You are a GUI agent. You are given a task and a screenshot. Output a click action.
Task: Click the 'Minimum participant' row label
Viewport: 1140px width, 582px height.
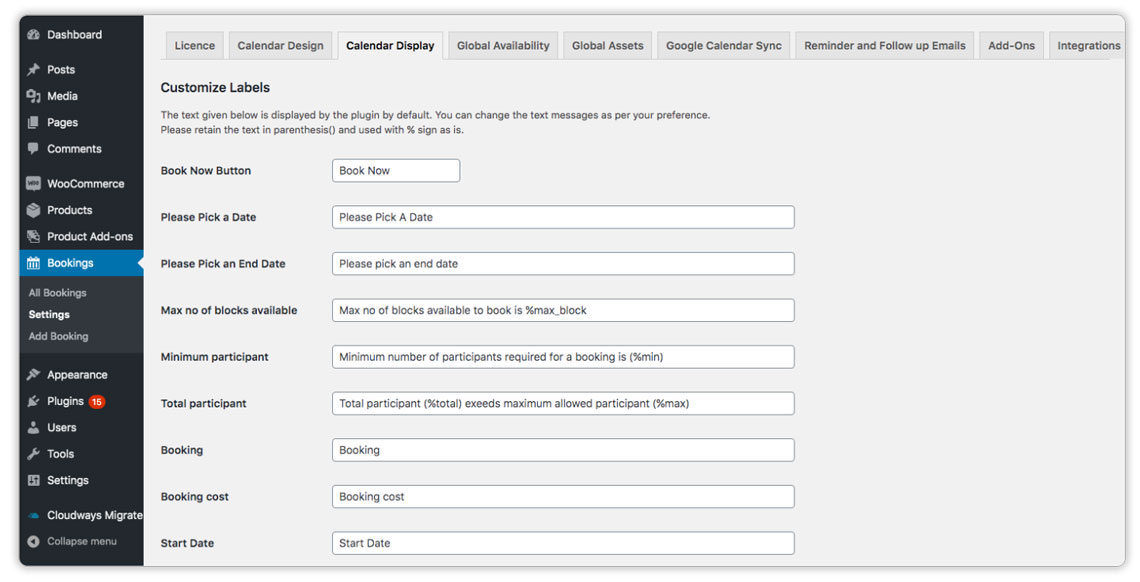pos(214,357)
